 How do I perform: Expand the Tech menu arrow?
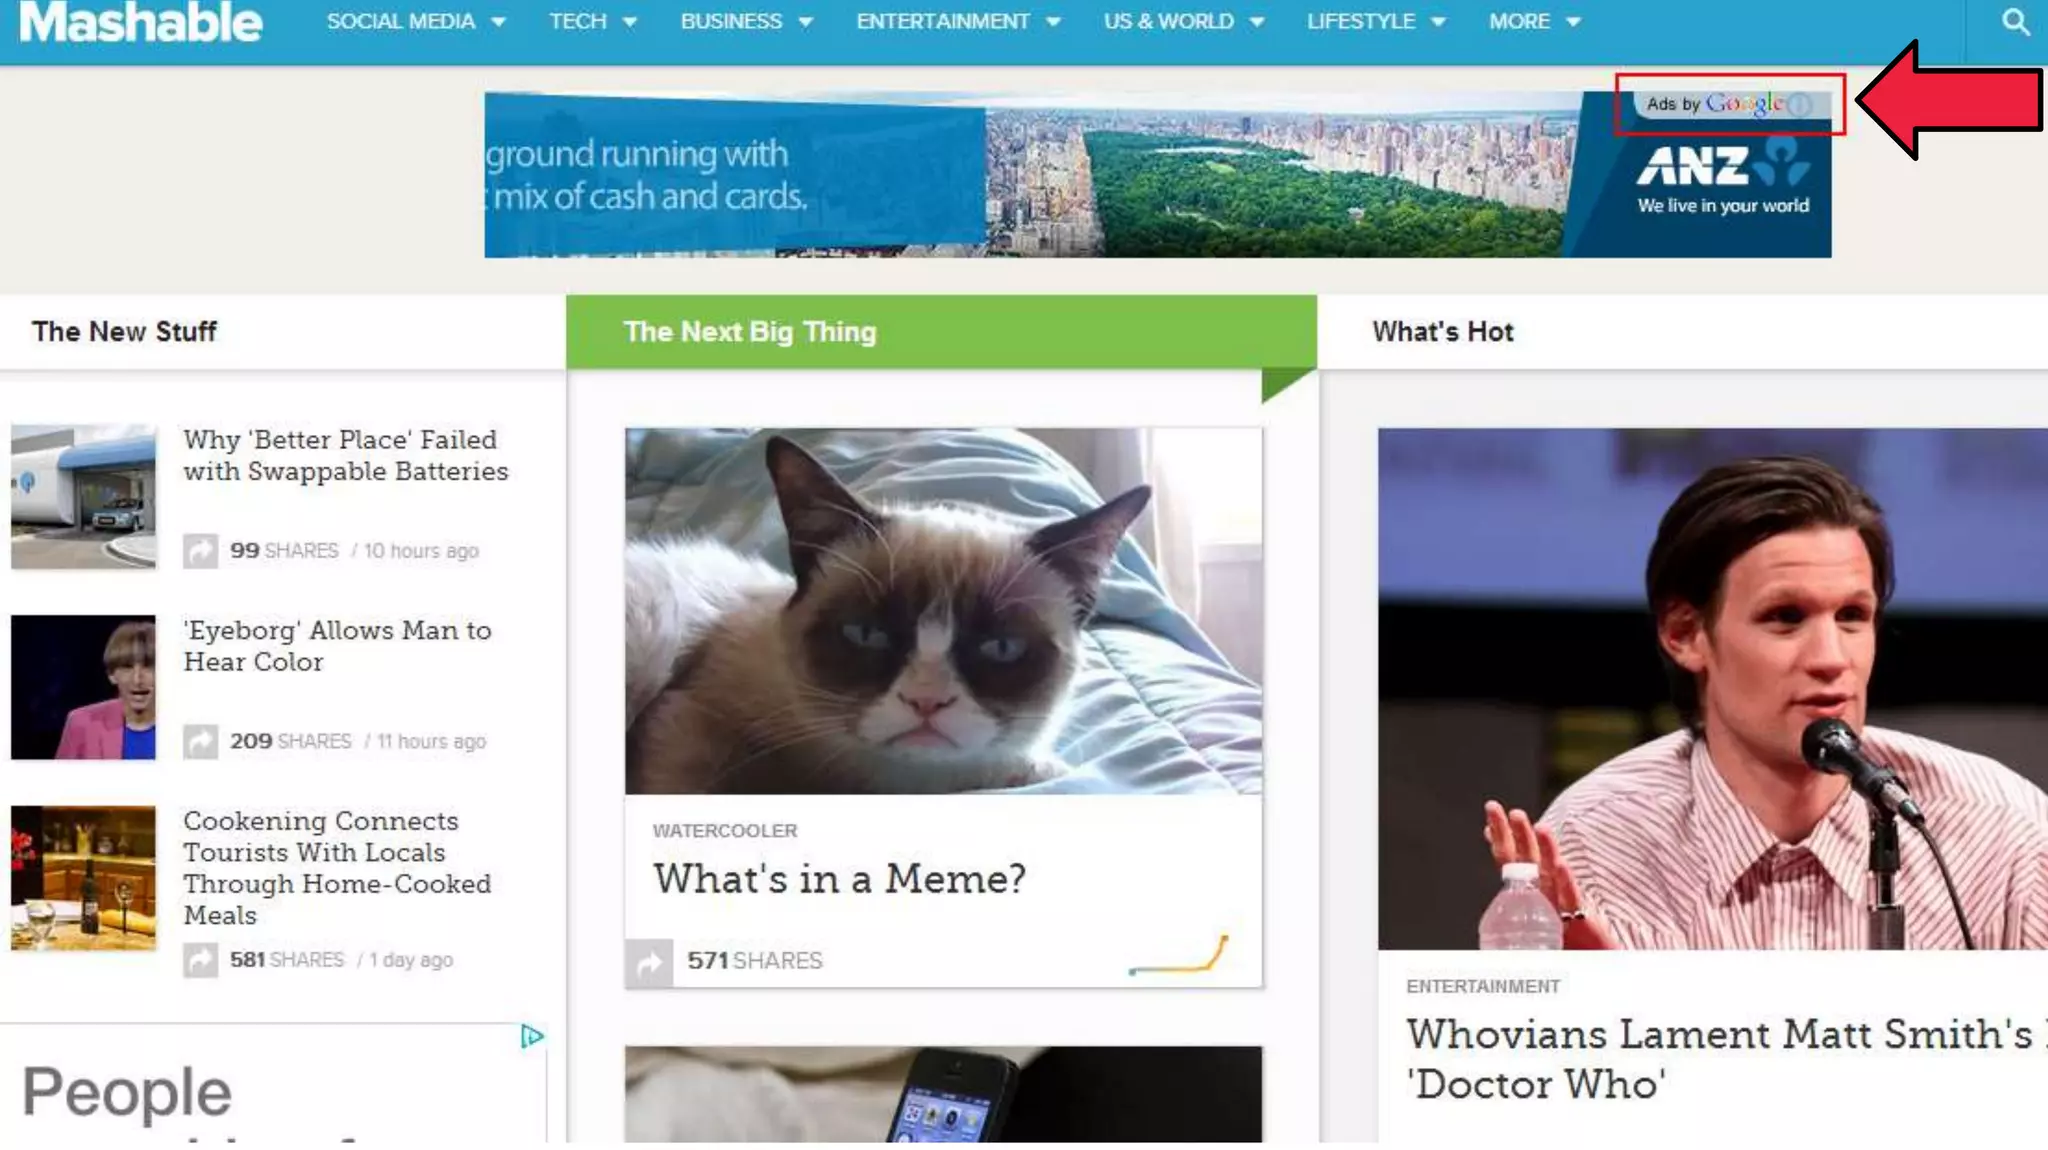630,22
